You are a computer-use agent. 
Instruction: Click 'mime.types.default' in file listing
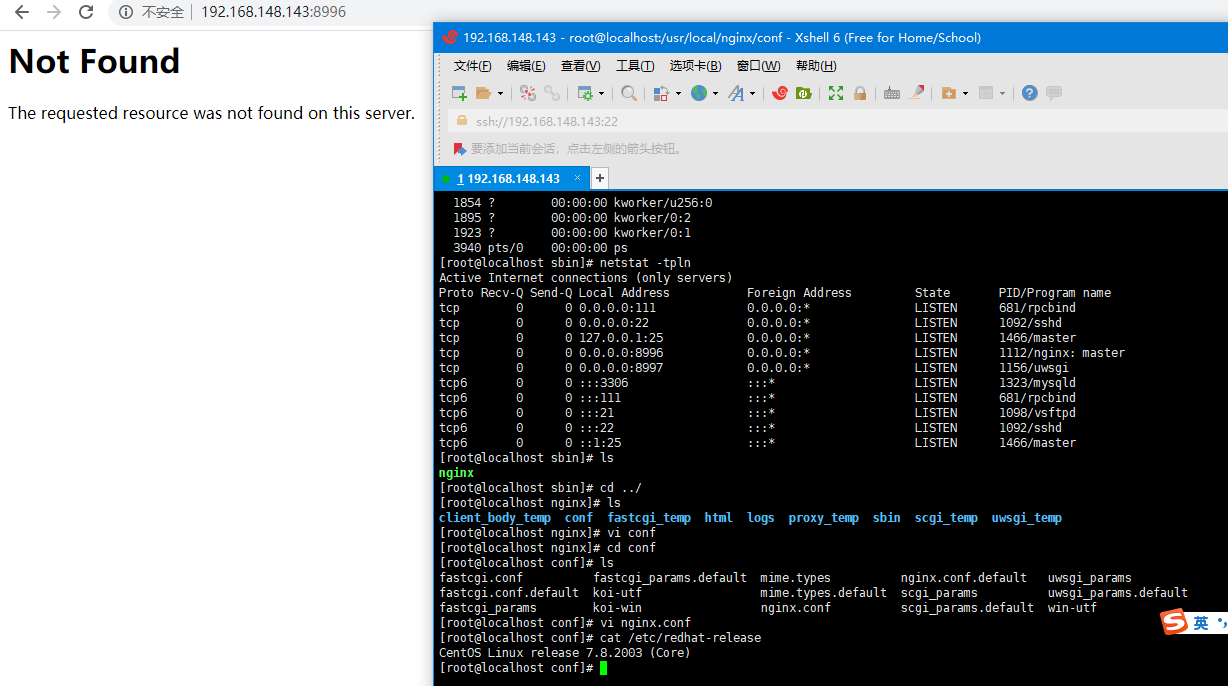click(x=823, y=593)
